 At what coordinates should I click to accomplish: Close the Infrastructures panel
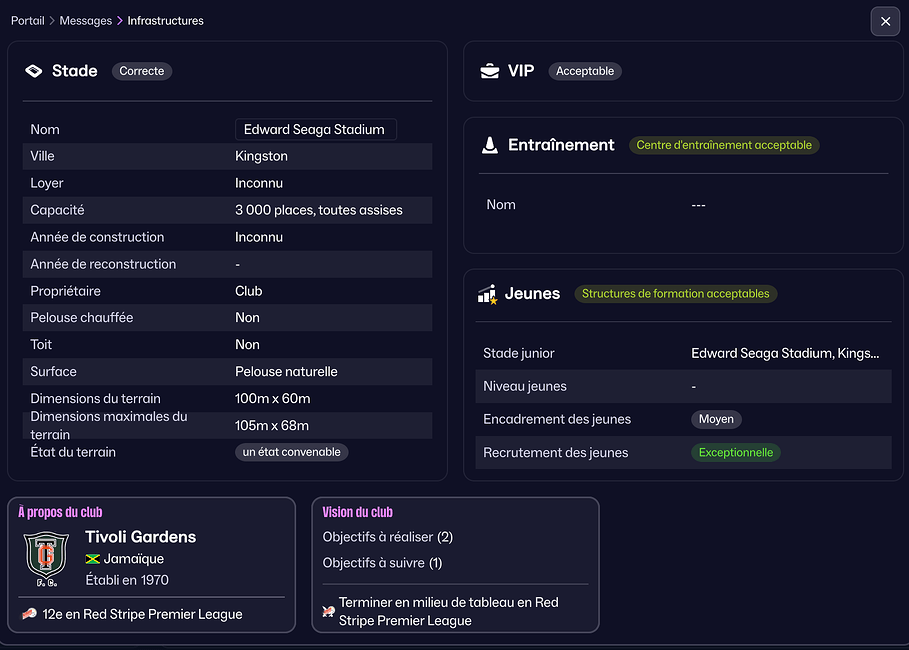click(885, 21)
